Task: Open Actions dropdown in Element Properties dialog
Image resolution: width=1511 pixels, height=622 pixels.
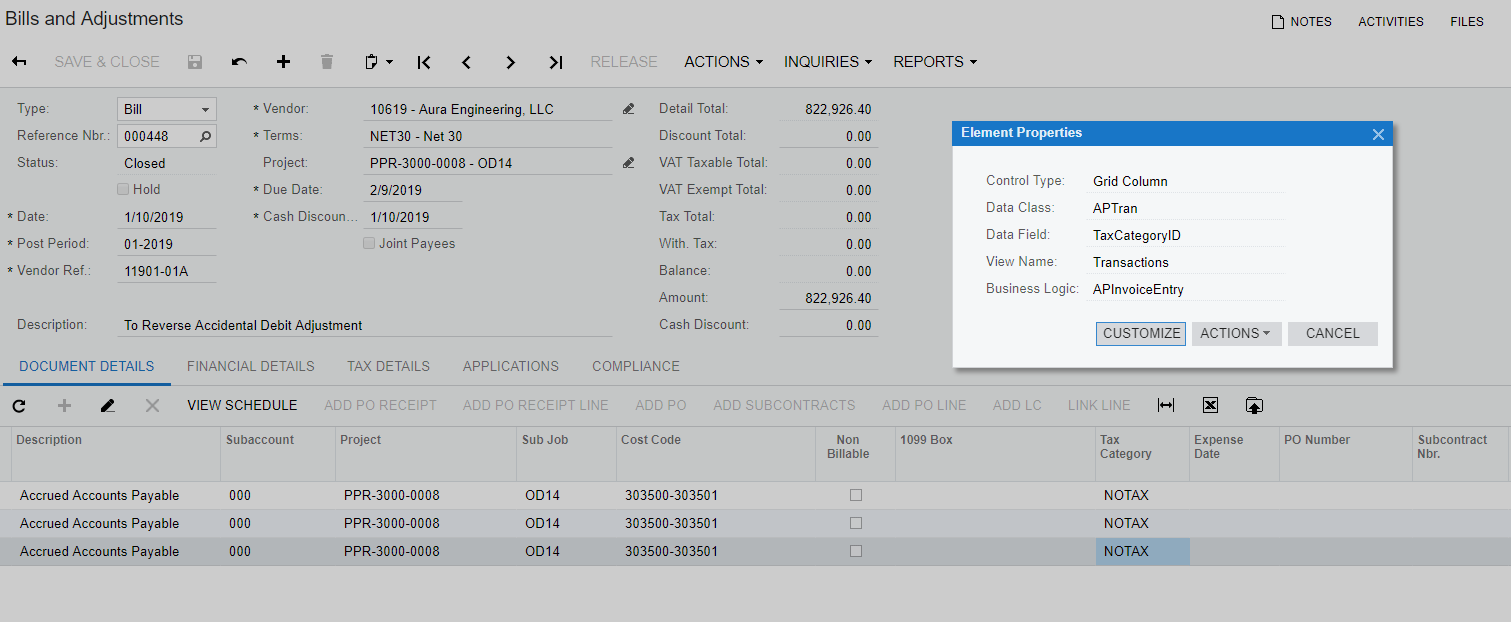Action: point(1236,333)
